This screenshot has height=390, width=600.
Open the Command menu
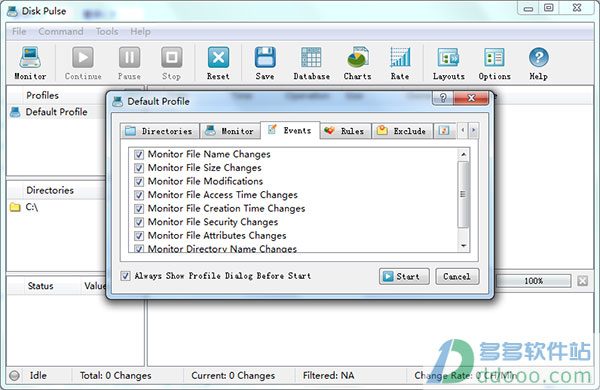point(61,31)
